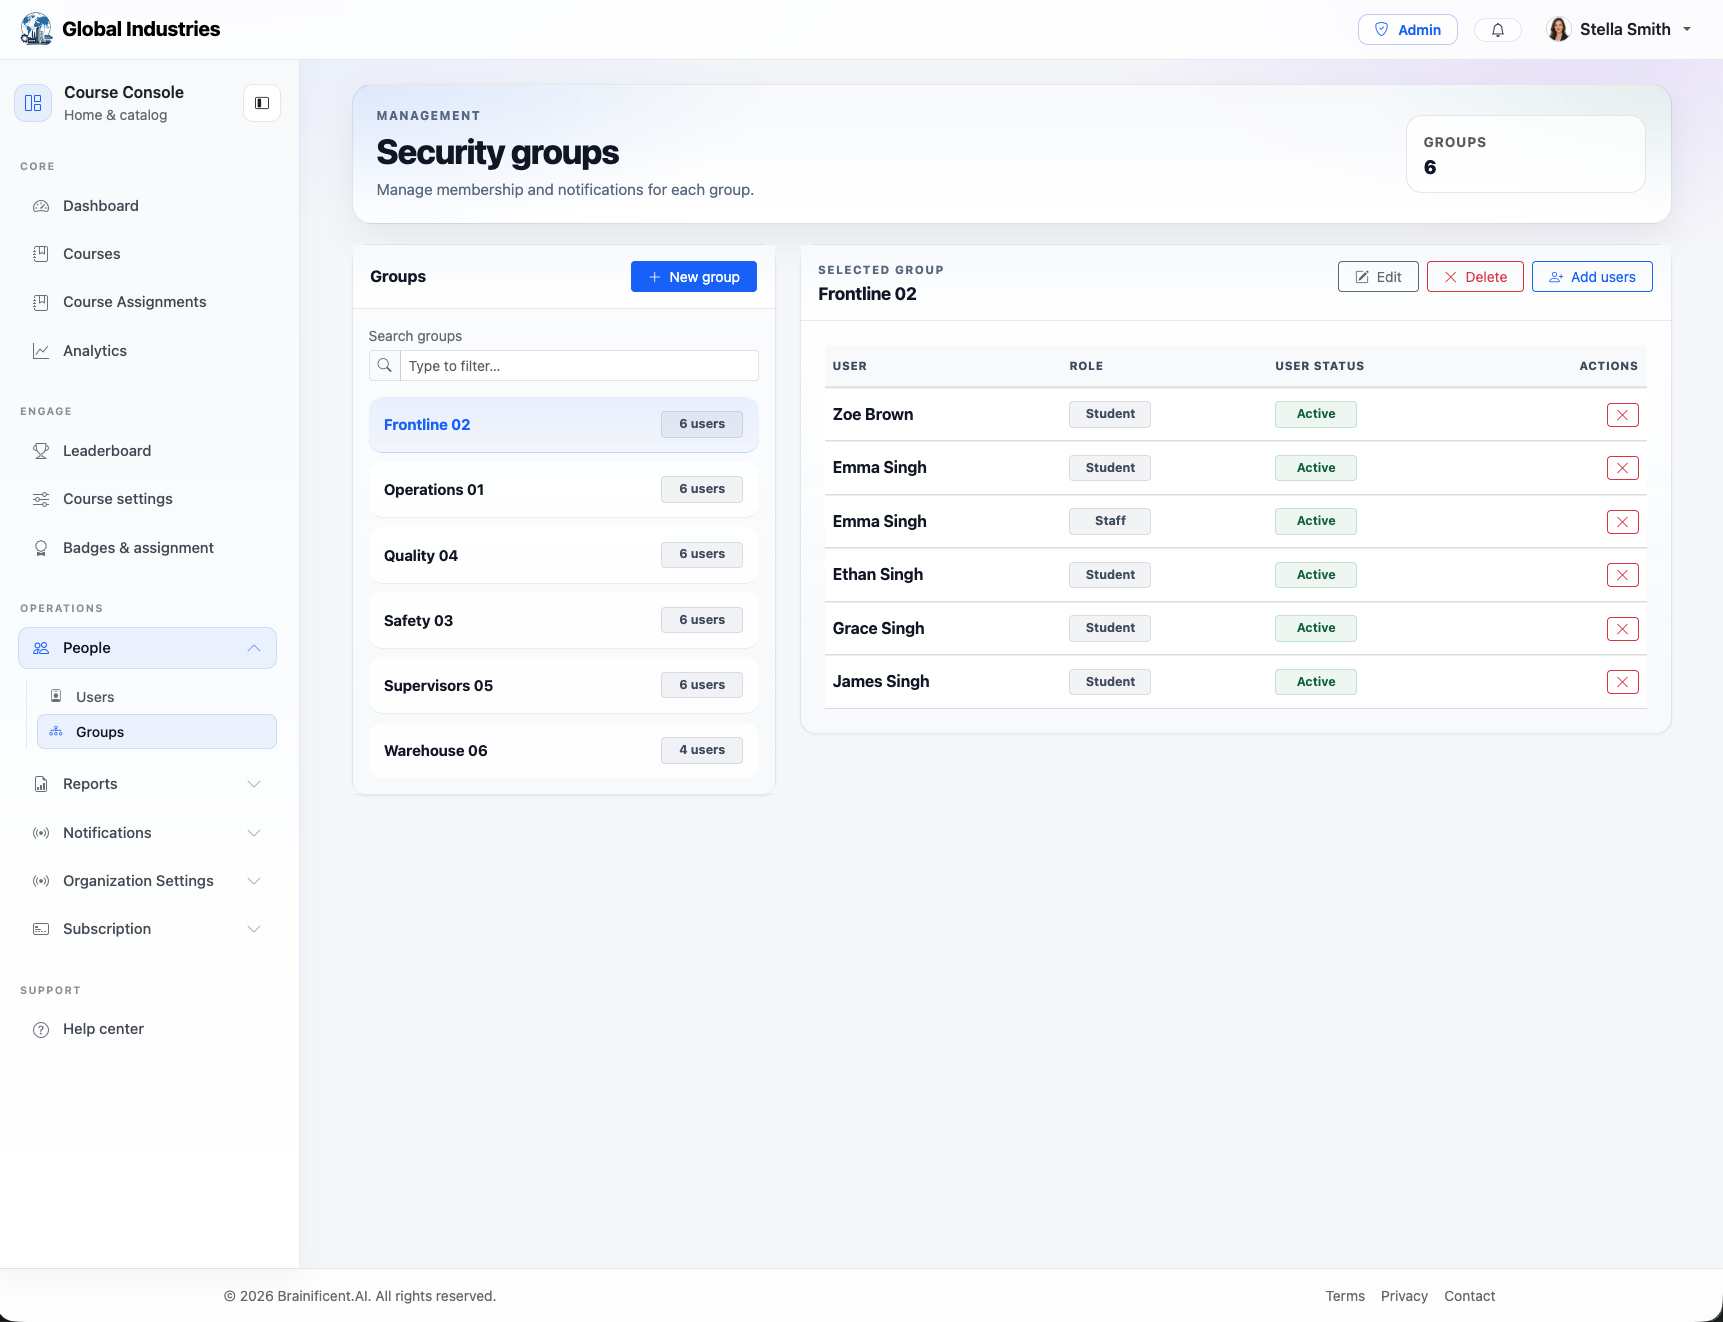Remove James Singh from the group
The height and width of the screenshot is (1322, 1723).
click(x=1622, y=682)
